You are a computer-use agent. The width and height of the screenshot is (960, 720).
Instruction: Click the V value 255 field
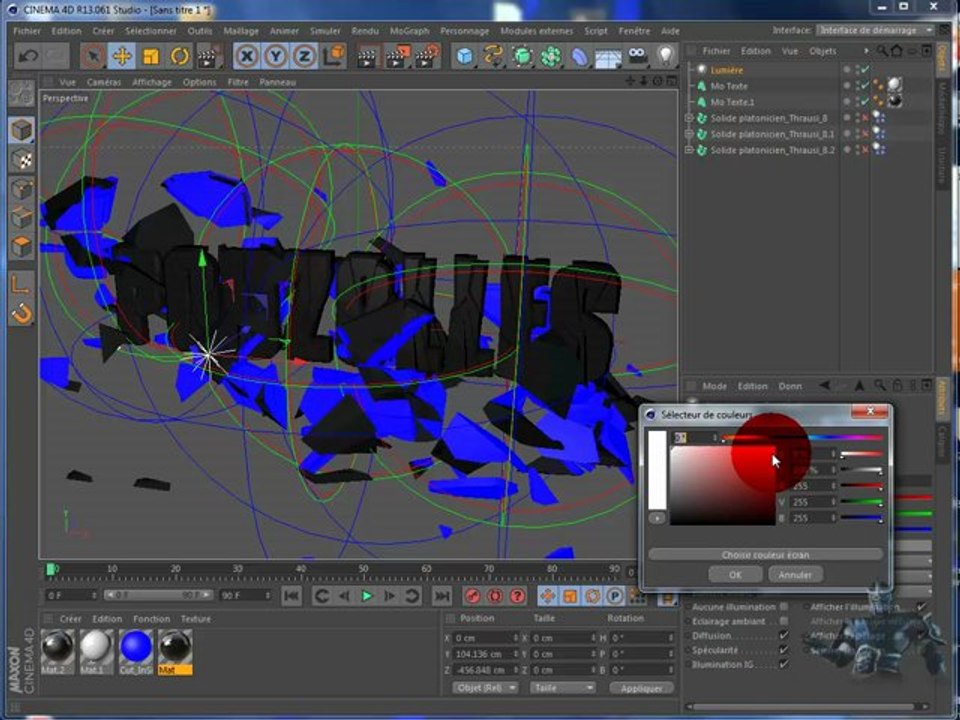(x=812, y=502)
